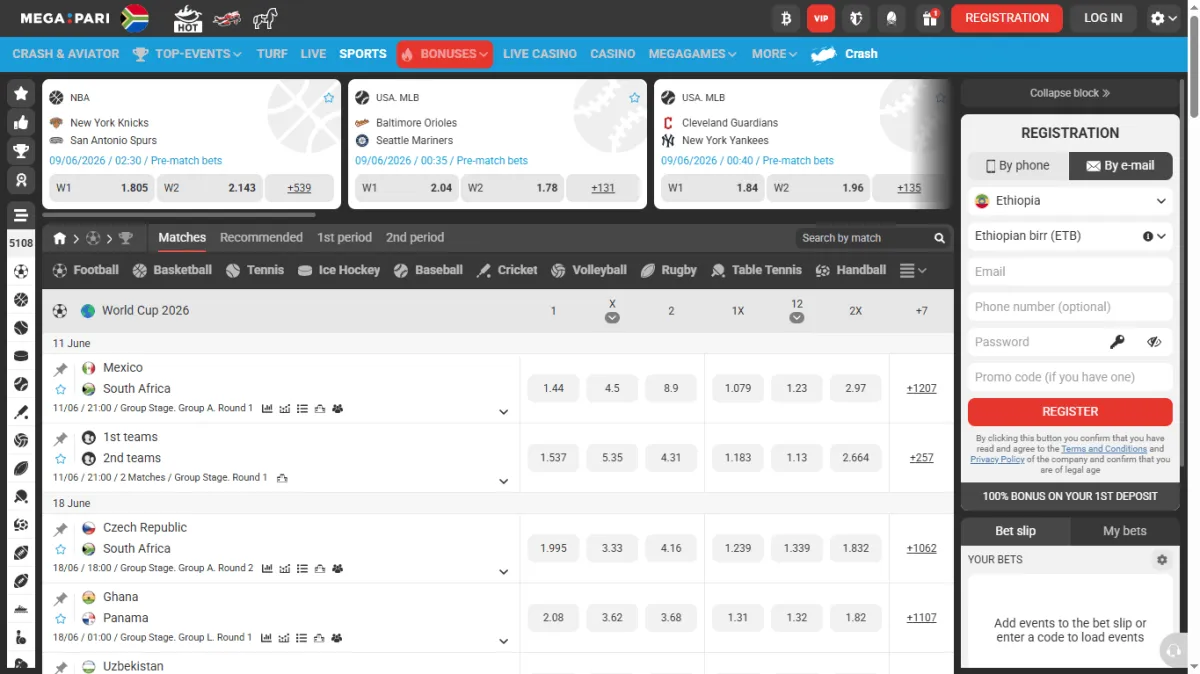Screen dimensions: 1200x674
Task: Switch to the 1st period tab
Action: click(x=344, y=238)
